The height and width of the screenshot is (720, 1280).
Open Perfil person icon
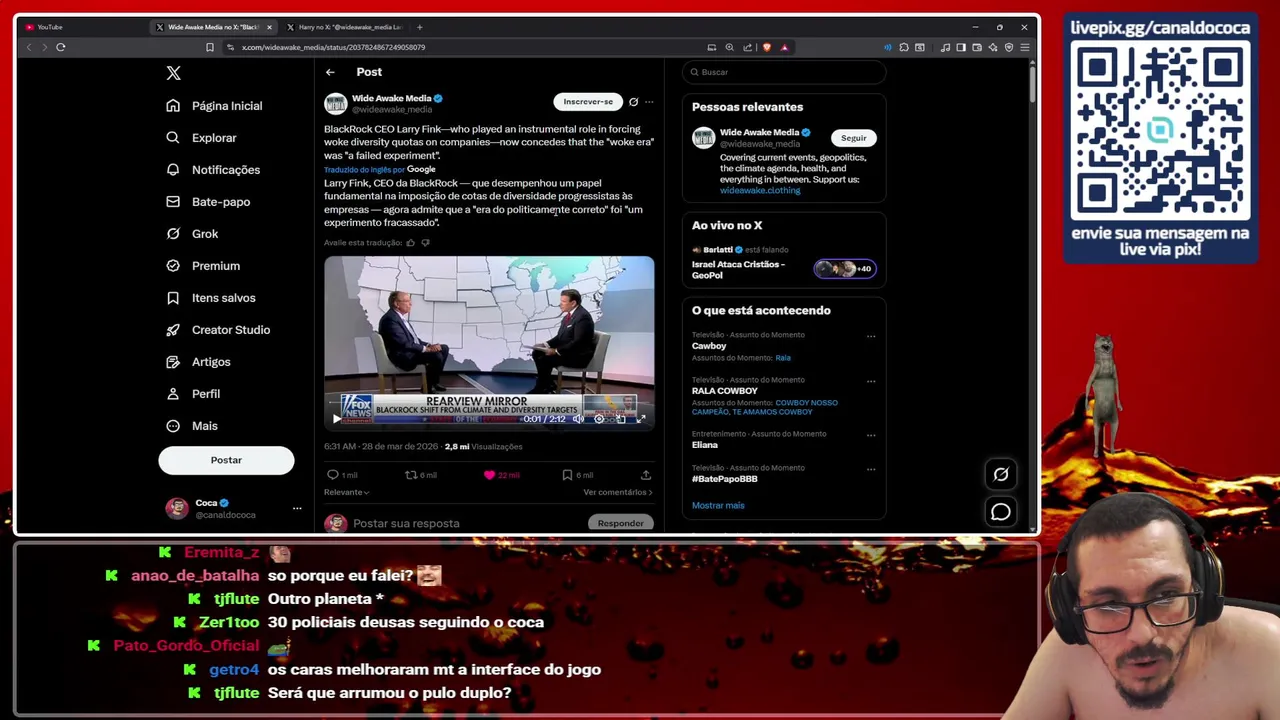(x=173, y=394)
